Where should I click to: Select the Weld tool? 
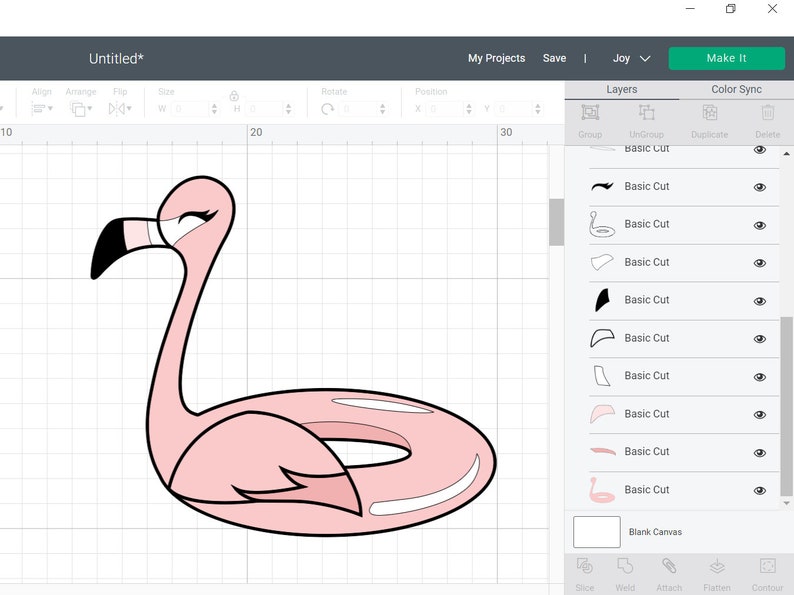625,566
